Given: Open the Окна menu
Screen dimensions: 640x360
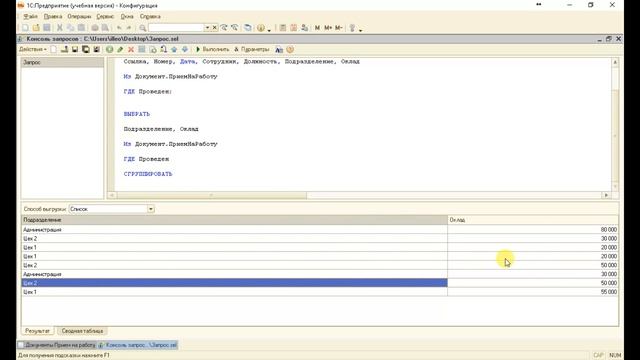Looking at the screenshot, I should [127, 16].
